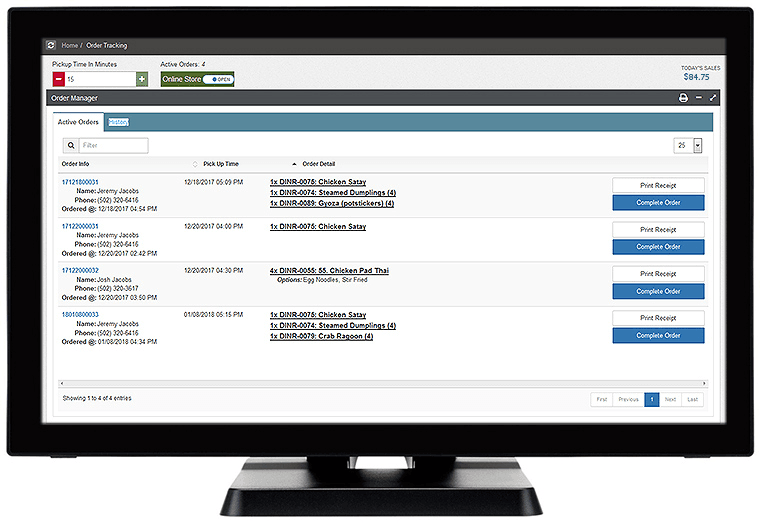Image resolution: width=760 pixels, height=523 pixels.
Task: Complete order 17121800031
Action: click(657, 202)
